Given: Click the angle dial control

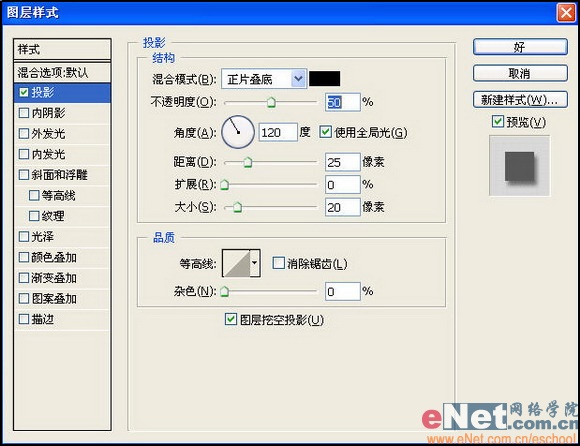Looking at the screenshot, I should (x=238, y=132).
